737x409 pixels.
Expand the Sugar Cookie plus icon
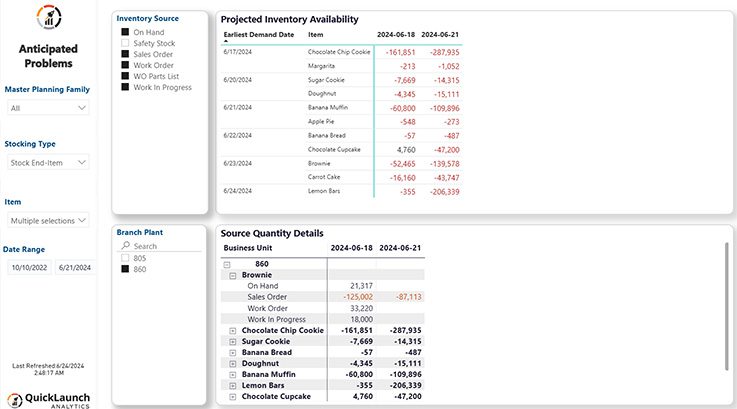pyautogui.click(x=233, y=341)
